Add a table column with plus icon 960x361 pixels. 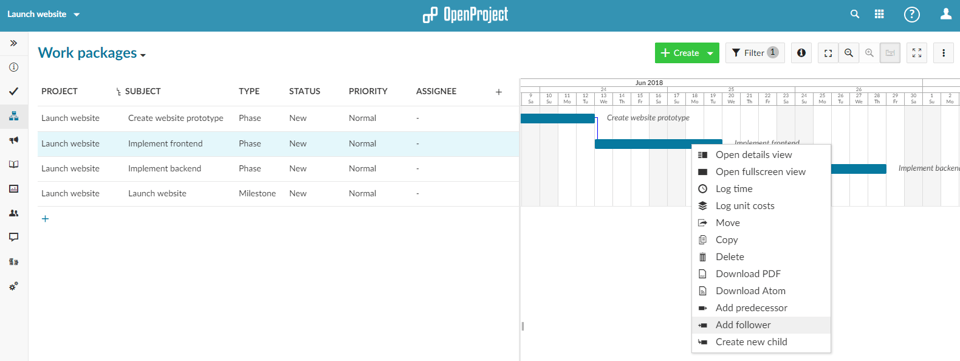pyautogui.click(x=498, y=92)
